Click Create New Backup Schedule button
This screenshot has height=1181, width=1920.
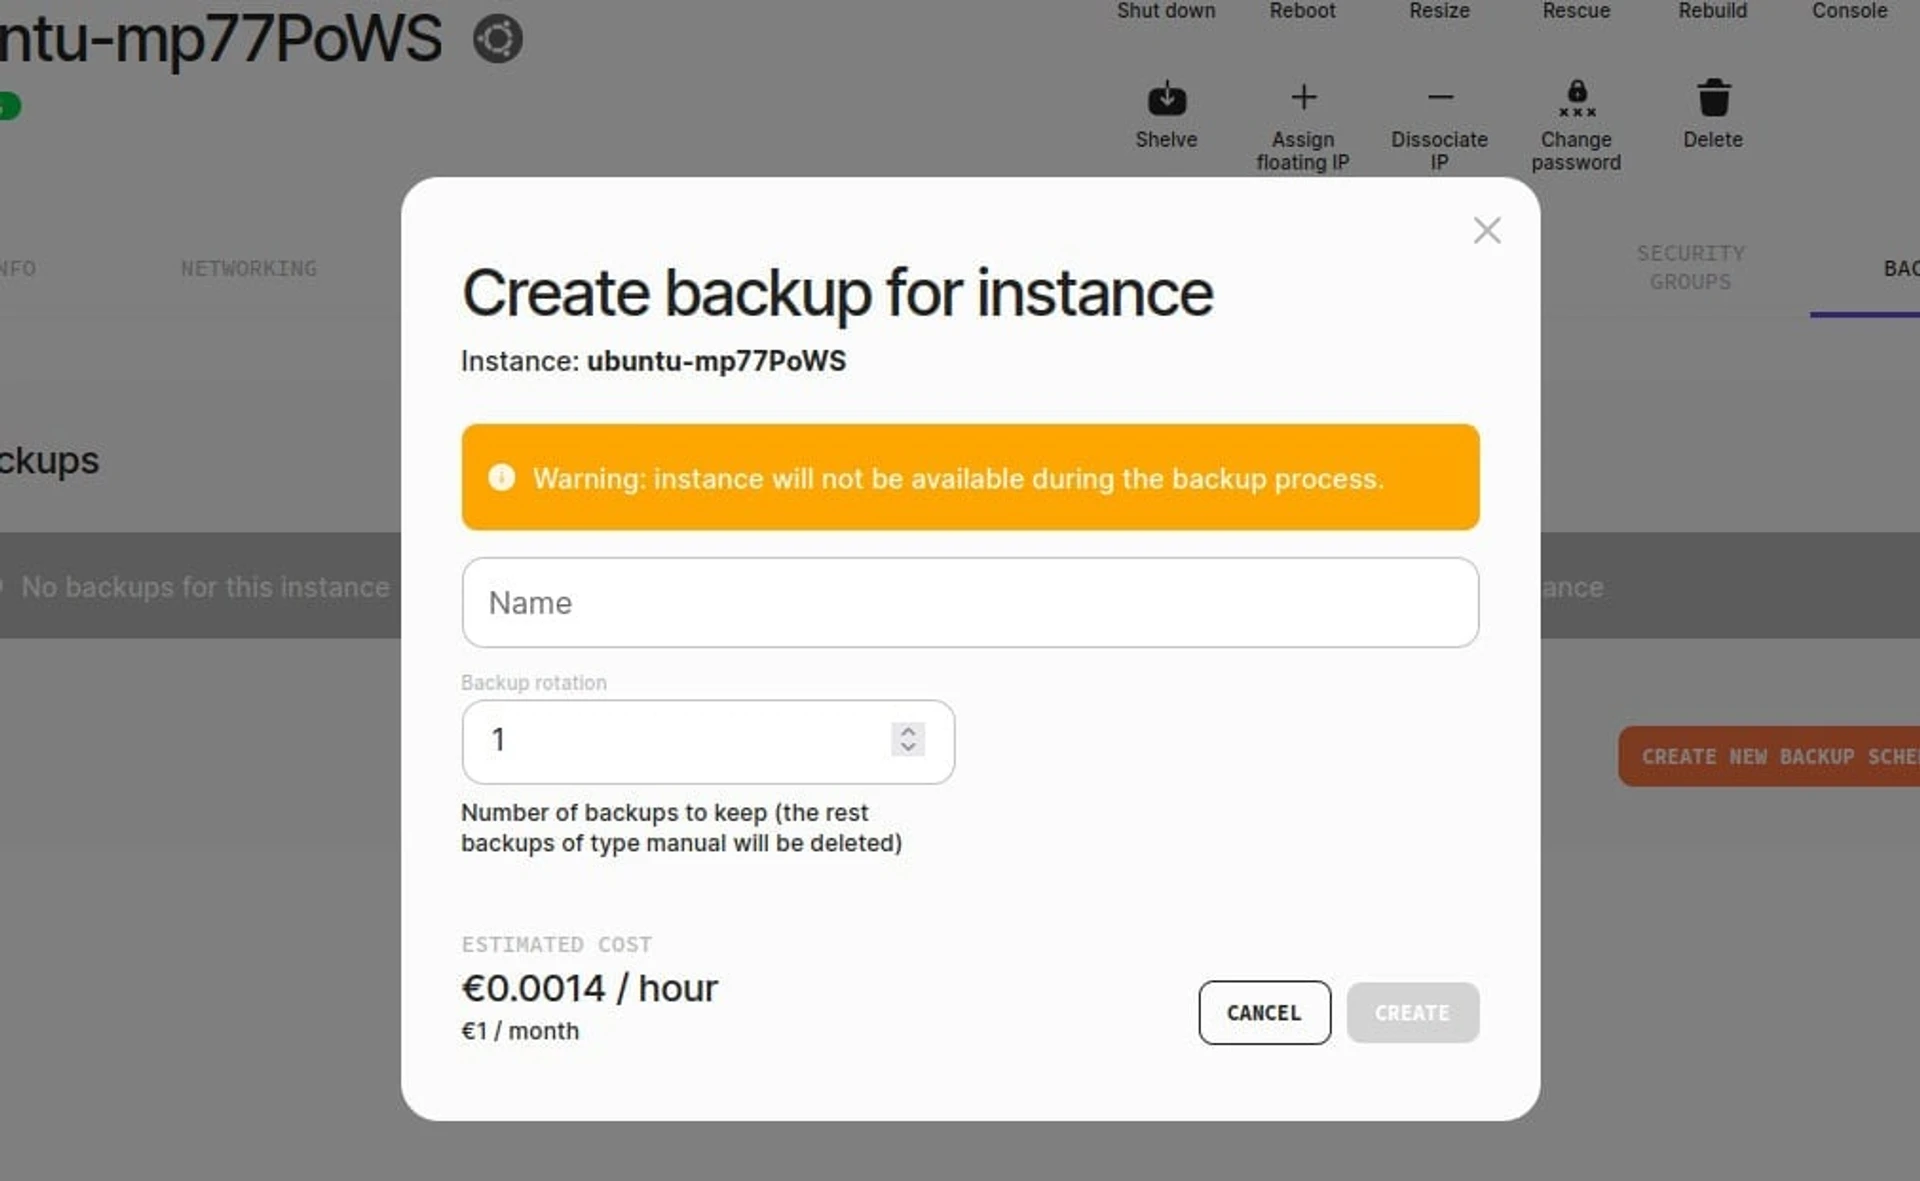1769,756
